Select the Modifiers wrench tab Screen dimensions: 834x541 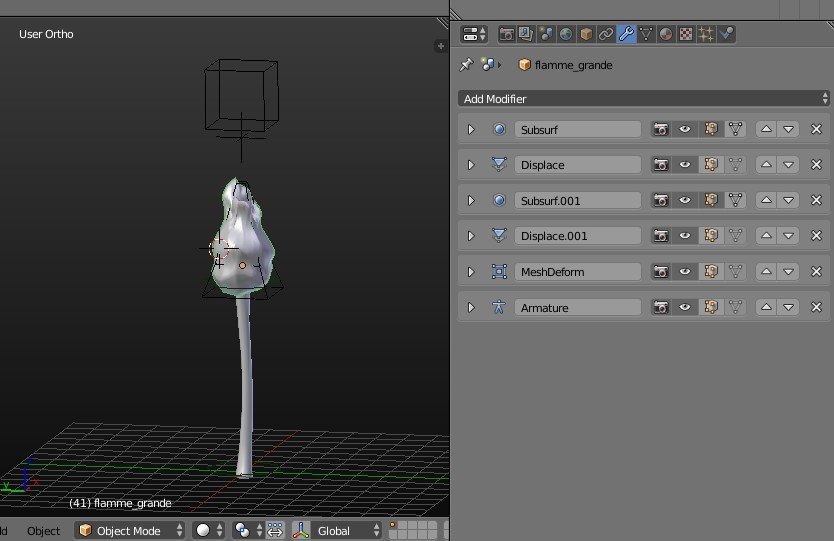[626, 34]
